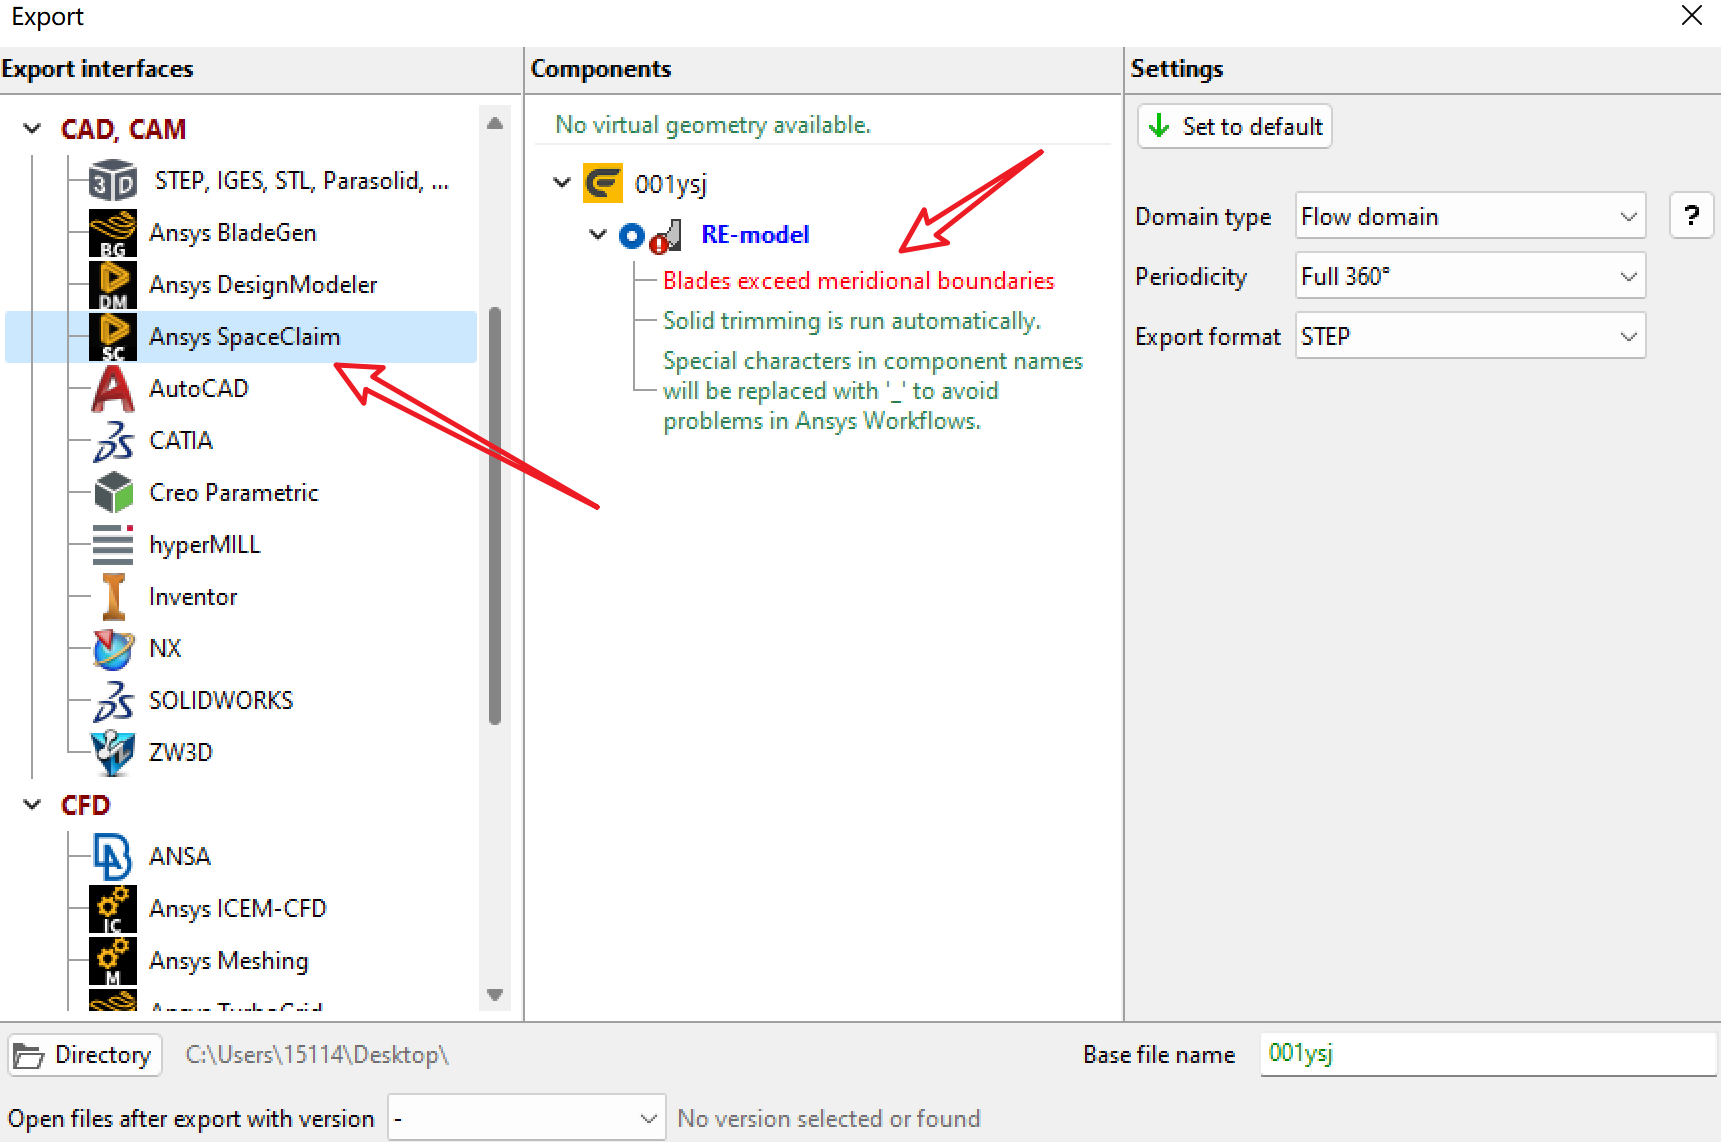Click the Inventor icon
Image resolution: width=1721 pixels, height=1142 pixels.
113,597
